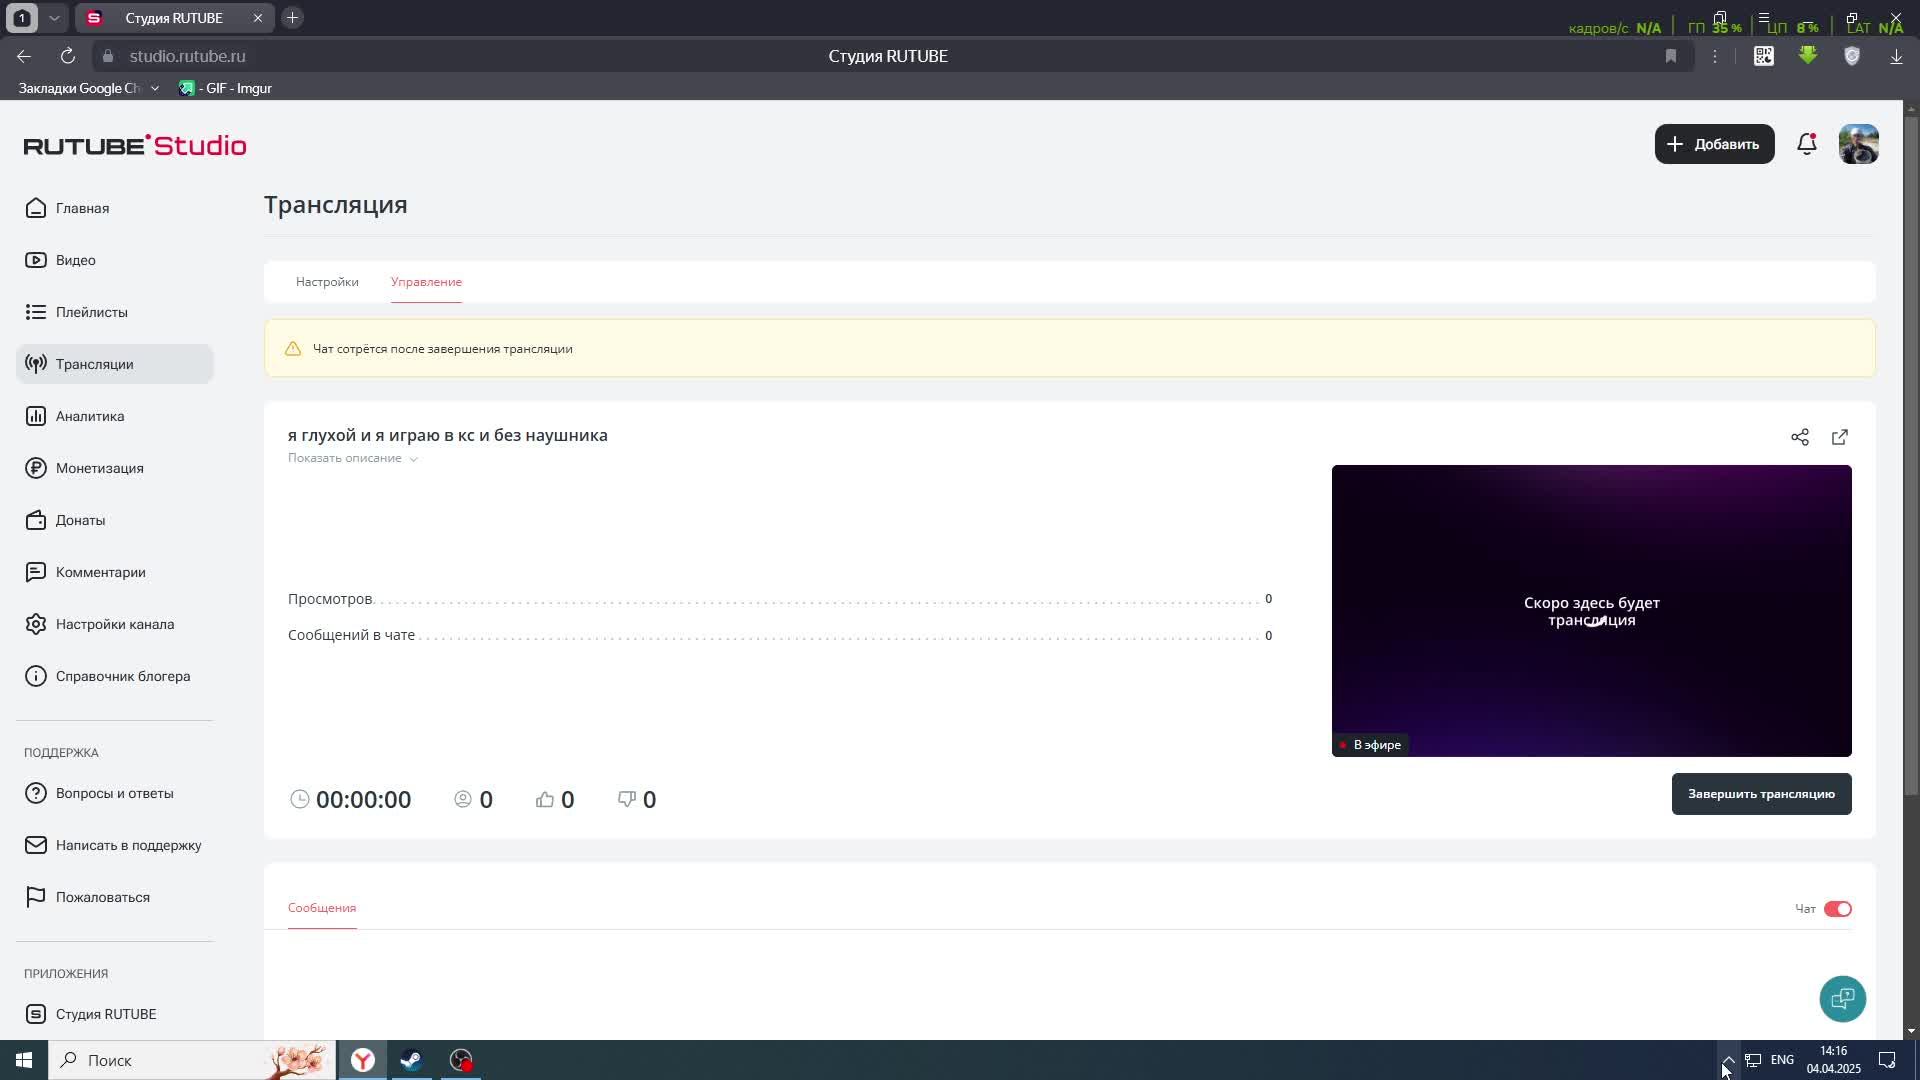Click the В эфире live badge
Screen dimensions: 1920x1080
point(1371,745)
